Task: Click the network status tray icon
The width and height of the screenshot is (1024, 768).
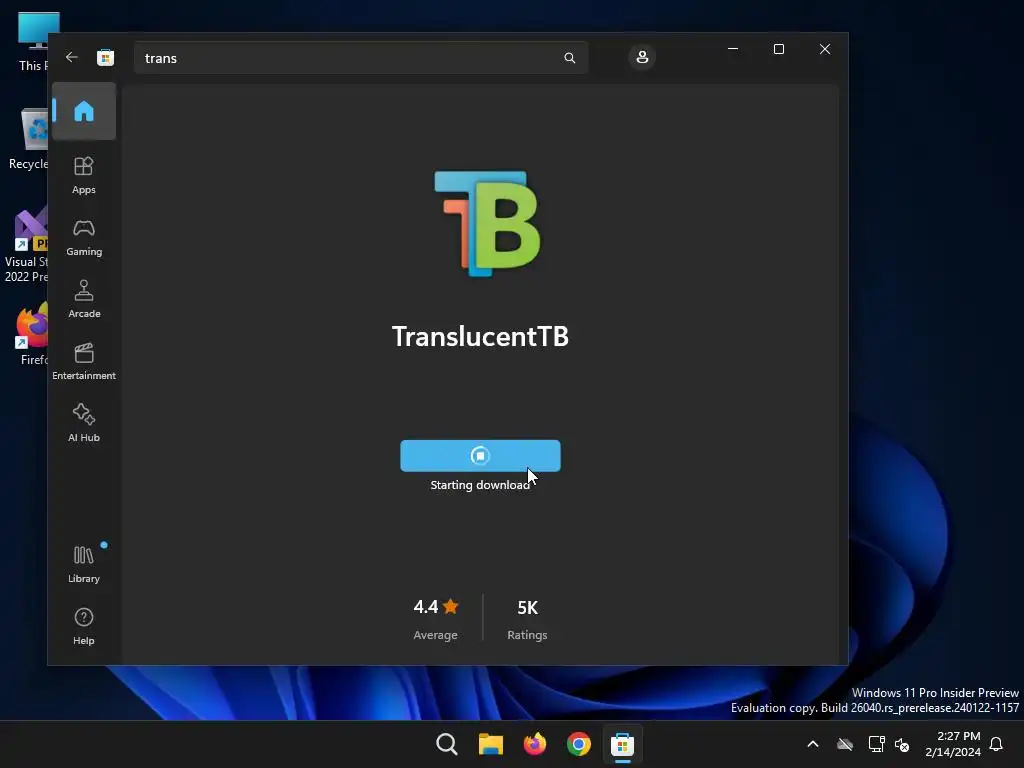Action: coord(876,744)
